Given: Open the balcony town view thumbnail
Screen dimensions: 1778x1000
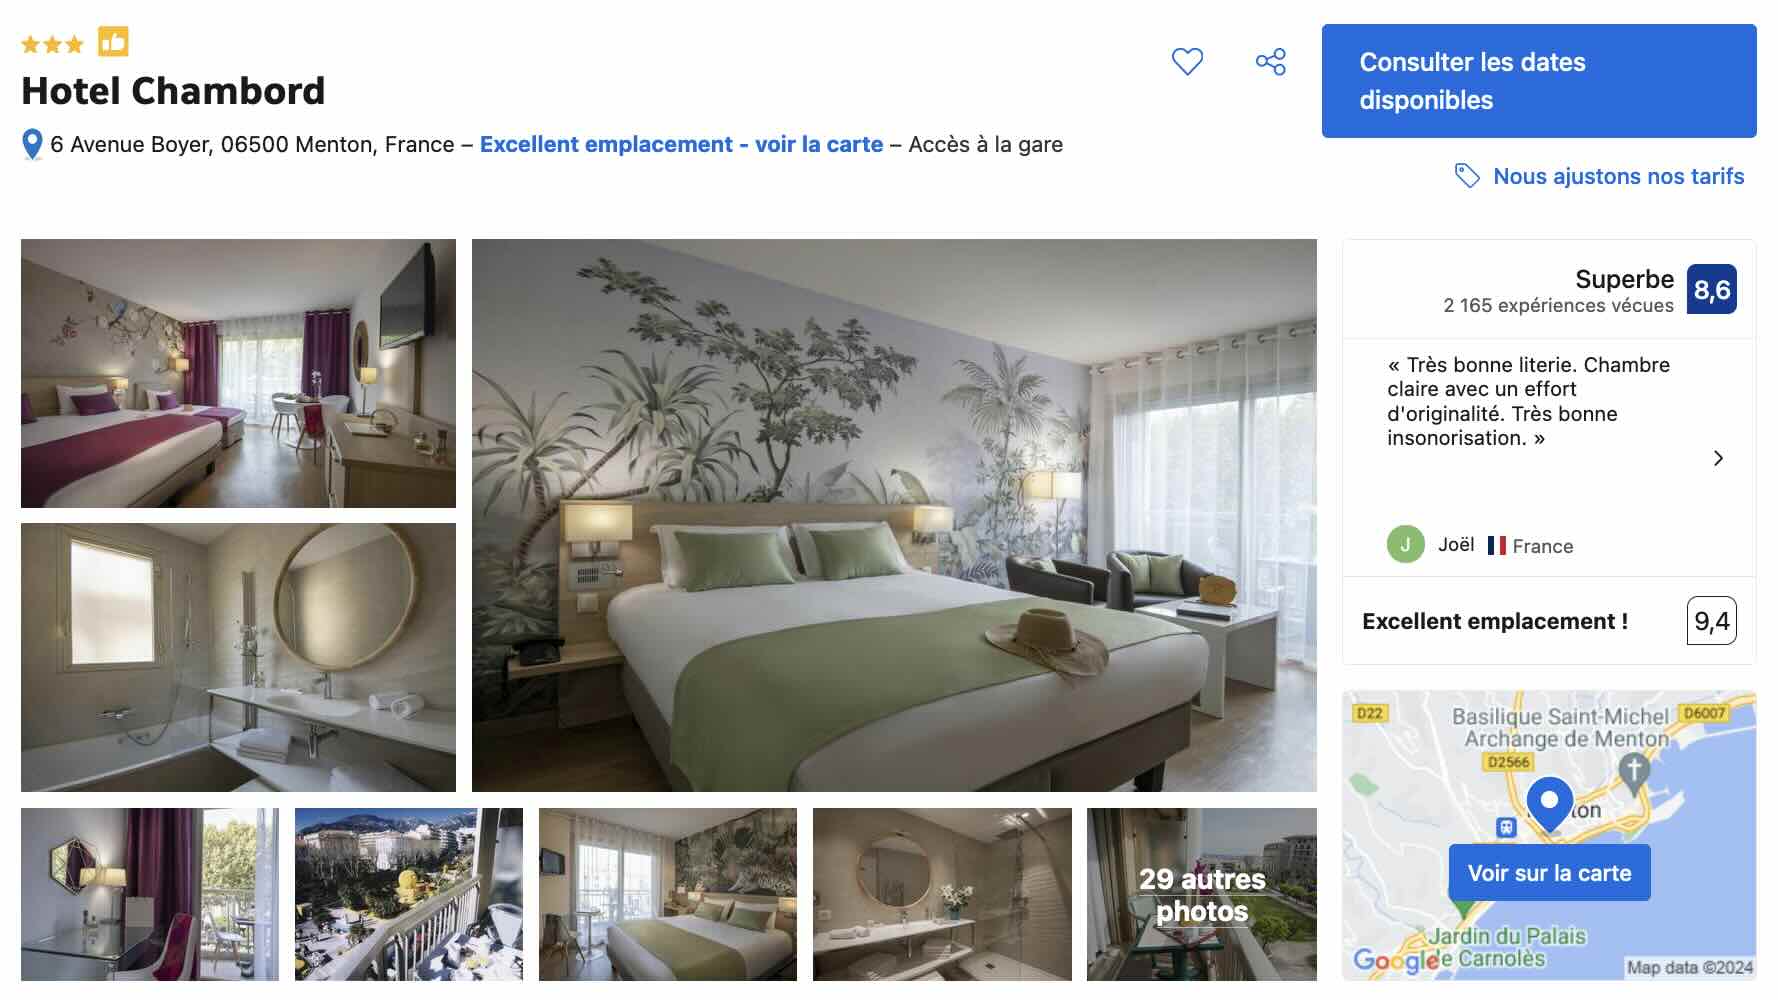Looking at the screenshot, I should tap(409, 894).
